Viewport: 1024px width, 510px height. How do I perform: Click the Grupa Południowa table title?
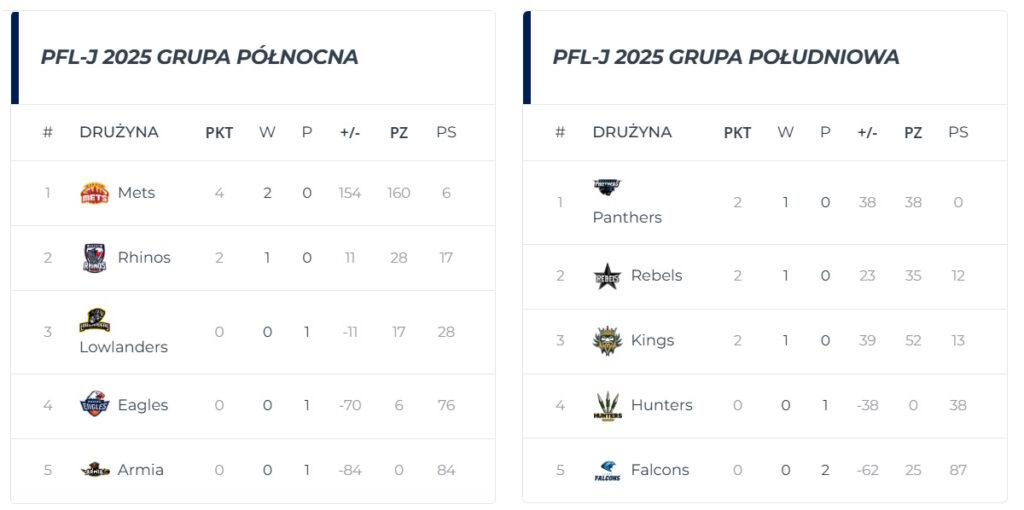(726, 57)
